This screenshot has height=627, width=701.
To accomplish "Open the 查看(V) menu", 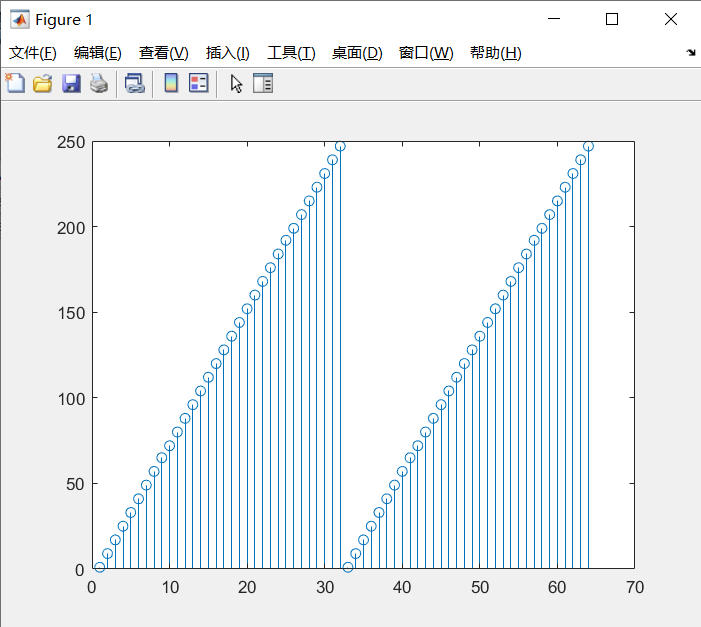I will [164, 53].
